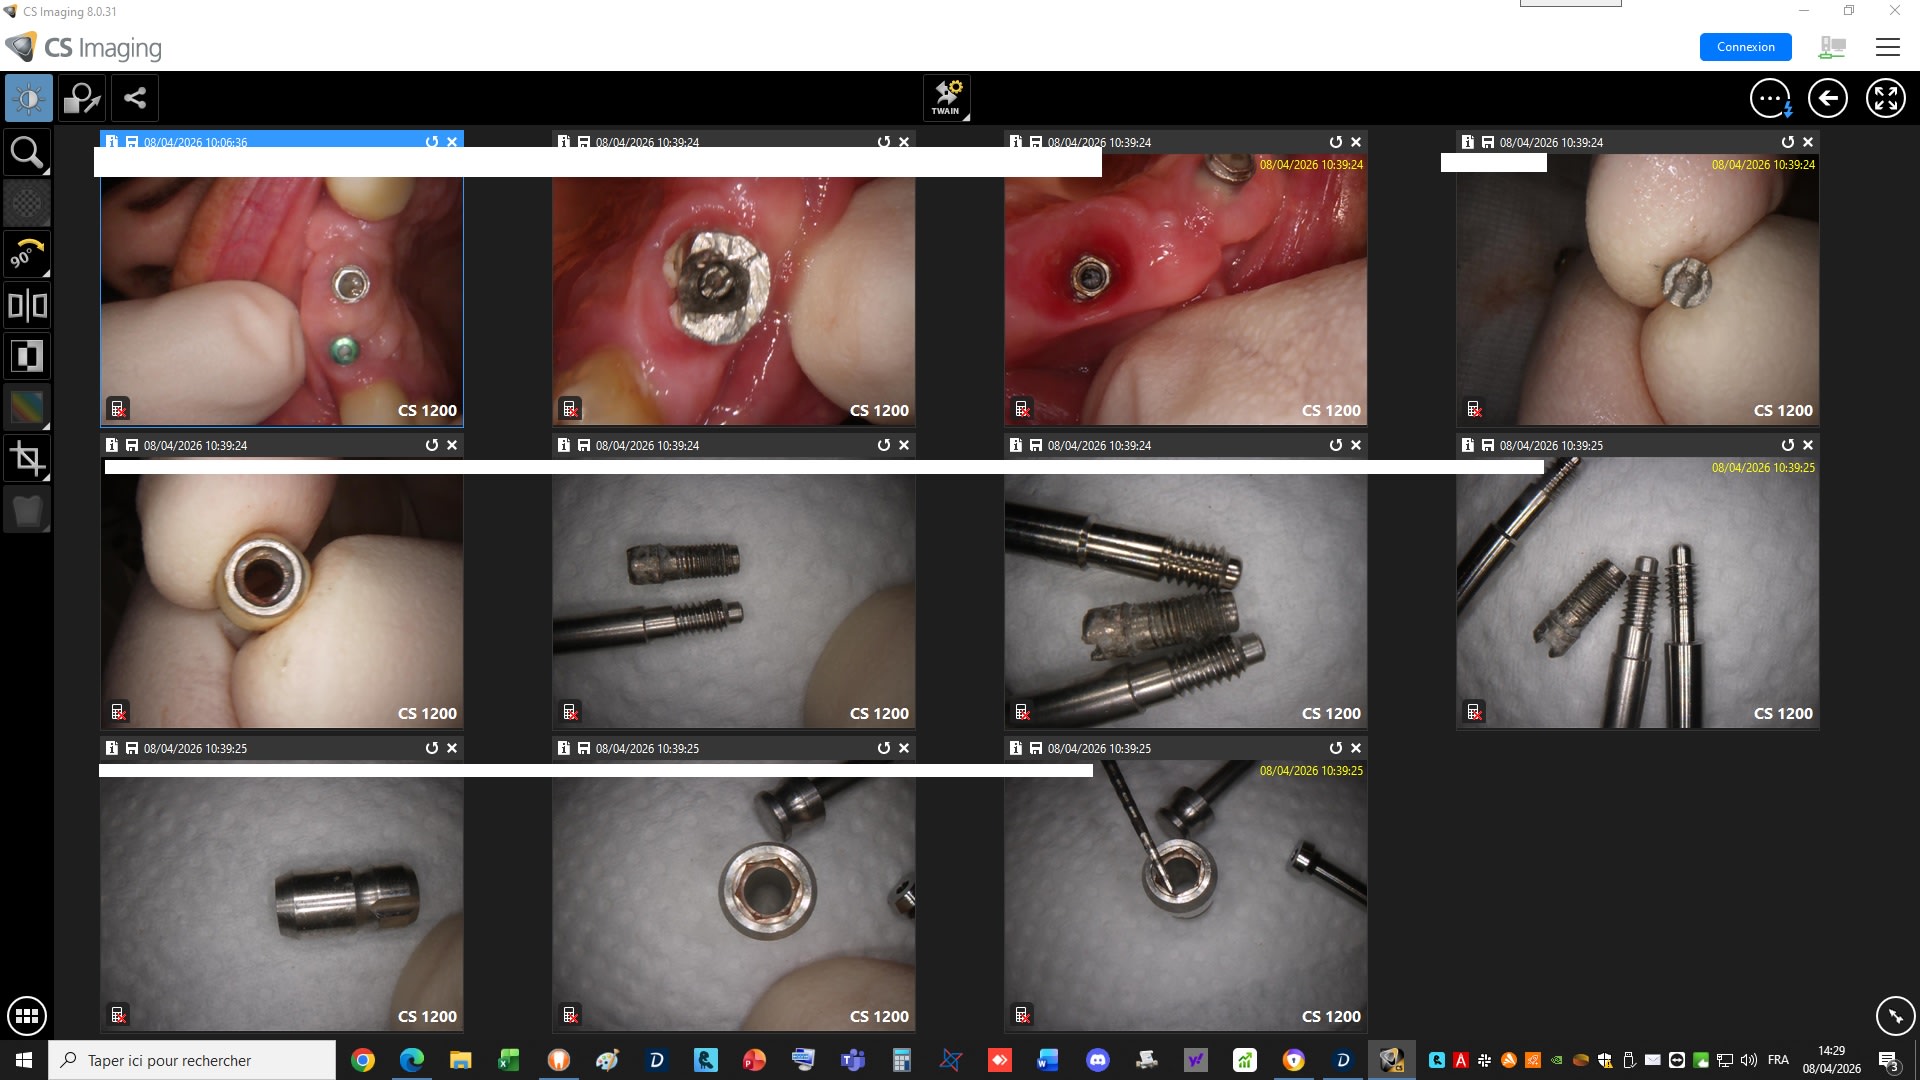
Task: Open the more options ellipsis menu
Action: [1770, 98]
